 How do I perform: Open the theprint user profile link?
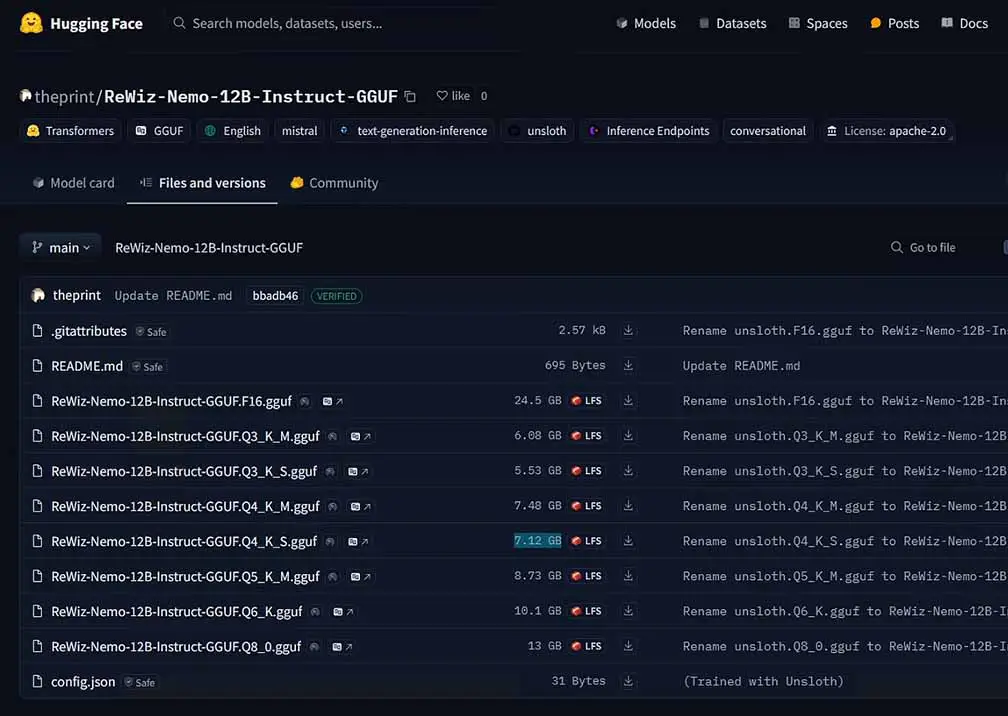[x=64, y=96]
